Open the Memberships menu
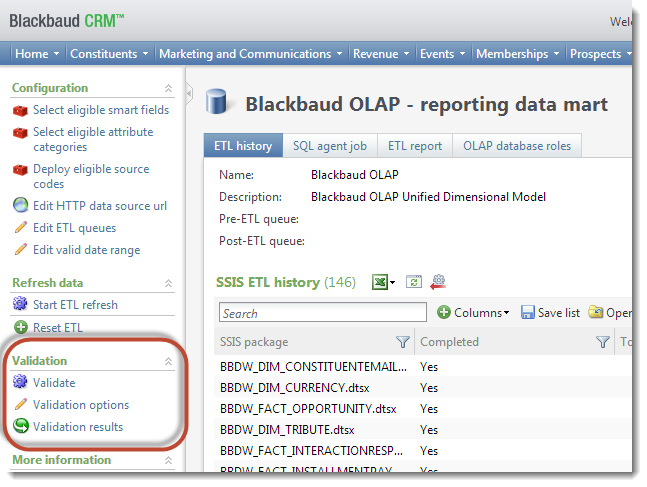Image resolution: width=647 pixels, height=487 pixels. coord(518,54)
